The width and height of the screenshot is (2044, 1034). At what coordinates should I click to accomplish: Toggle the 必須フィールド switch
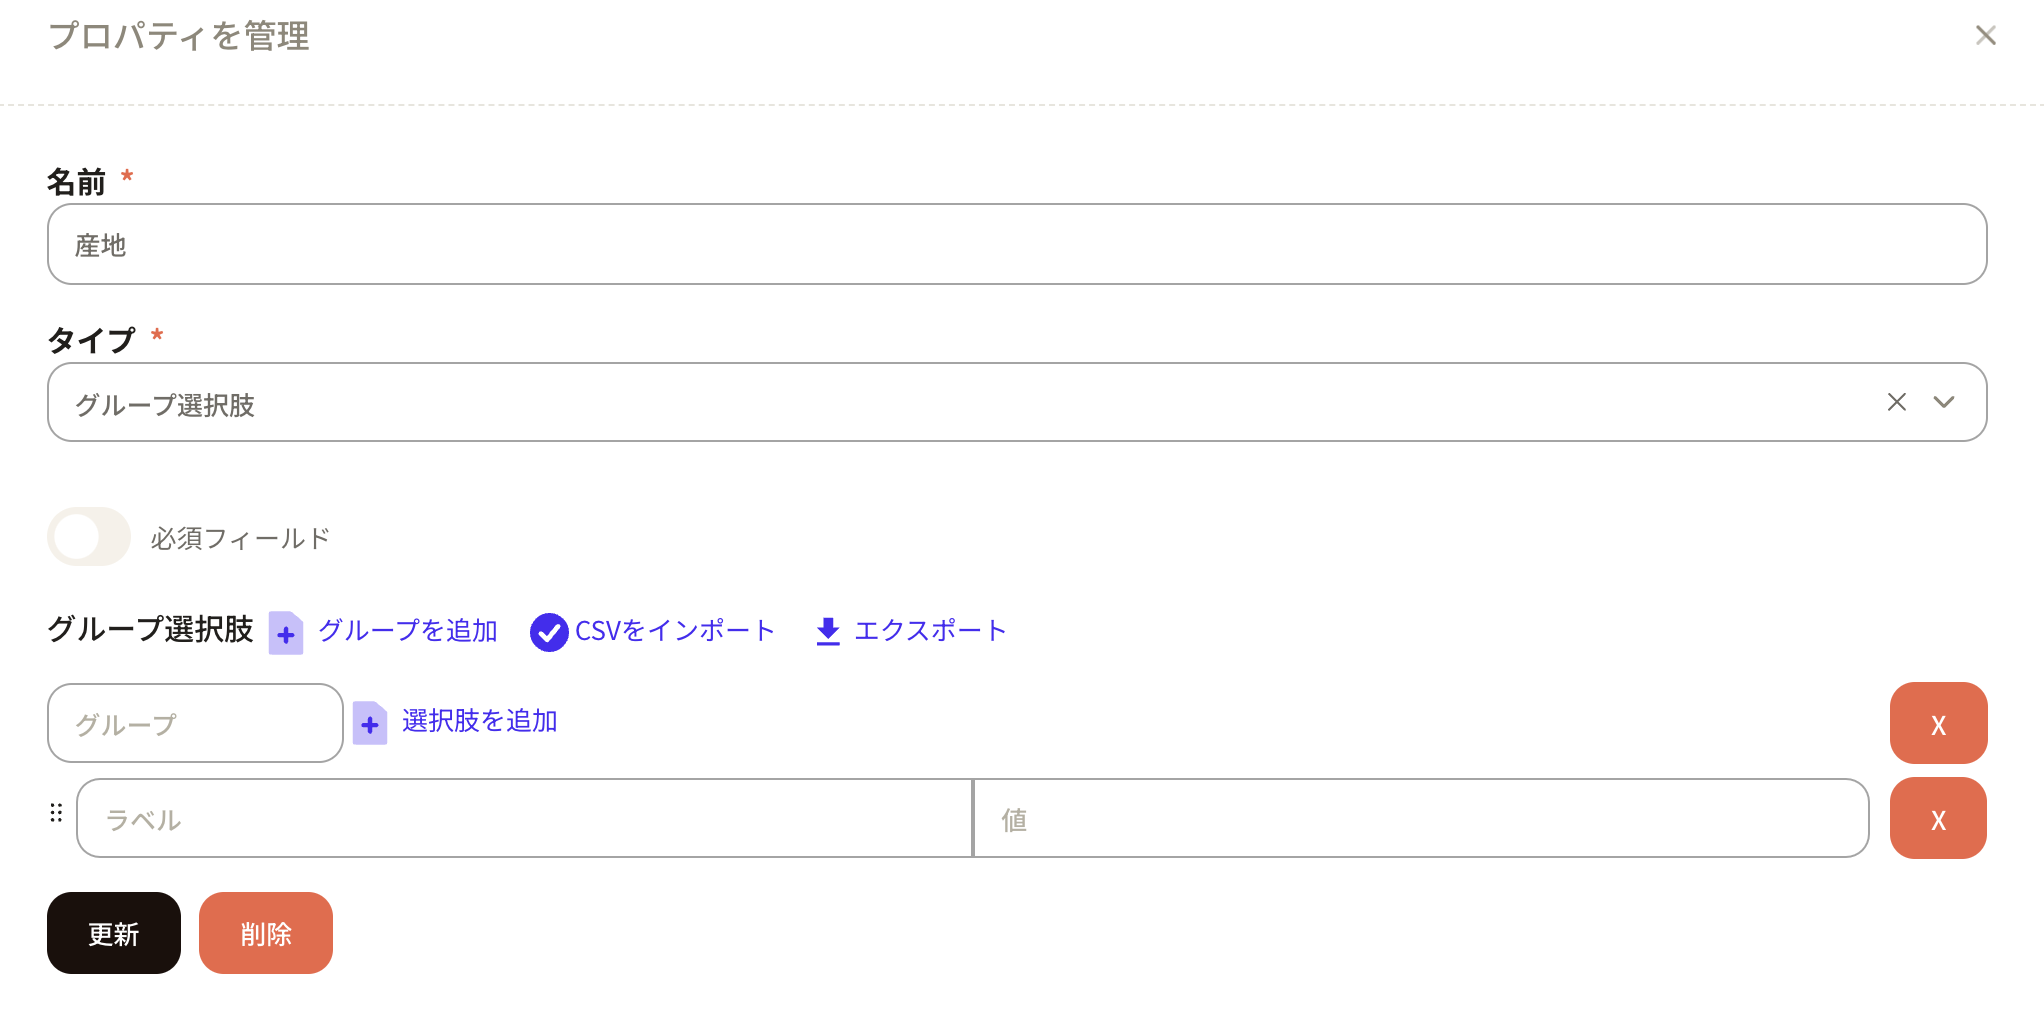(x=89, y=537)
